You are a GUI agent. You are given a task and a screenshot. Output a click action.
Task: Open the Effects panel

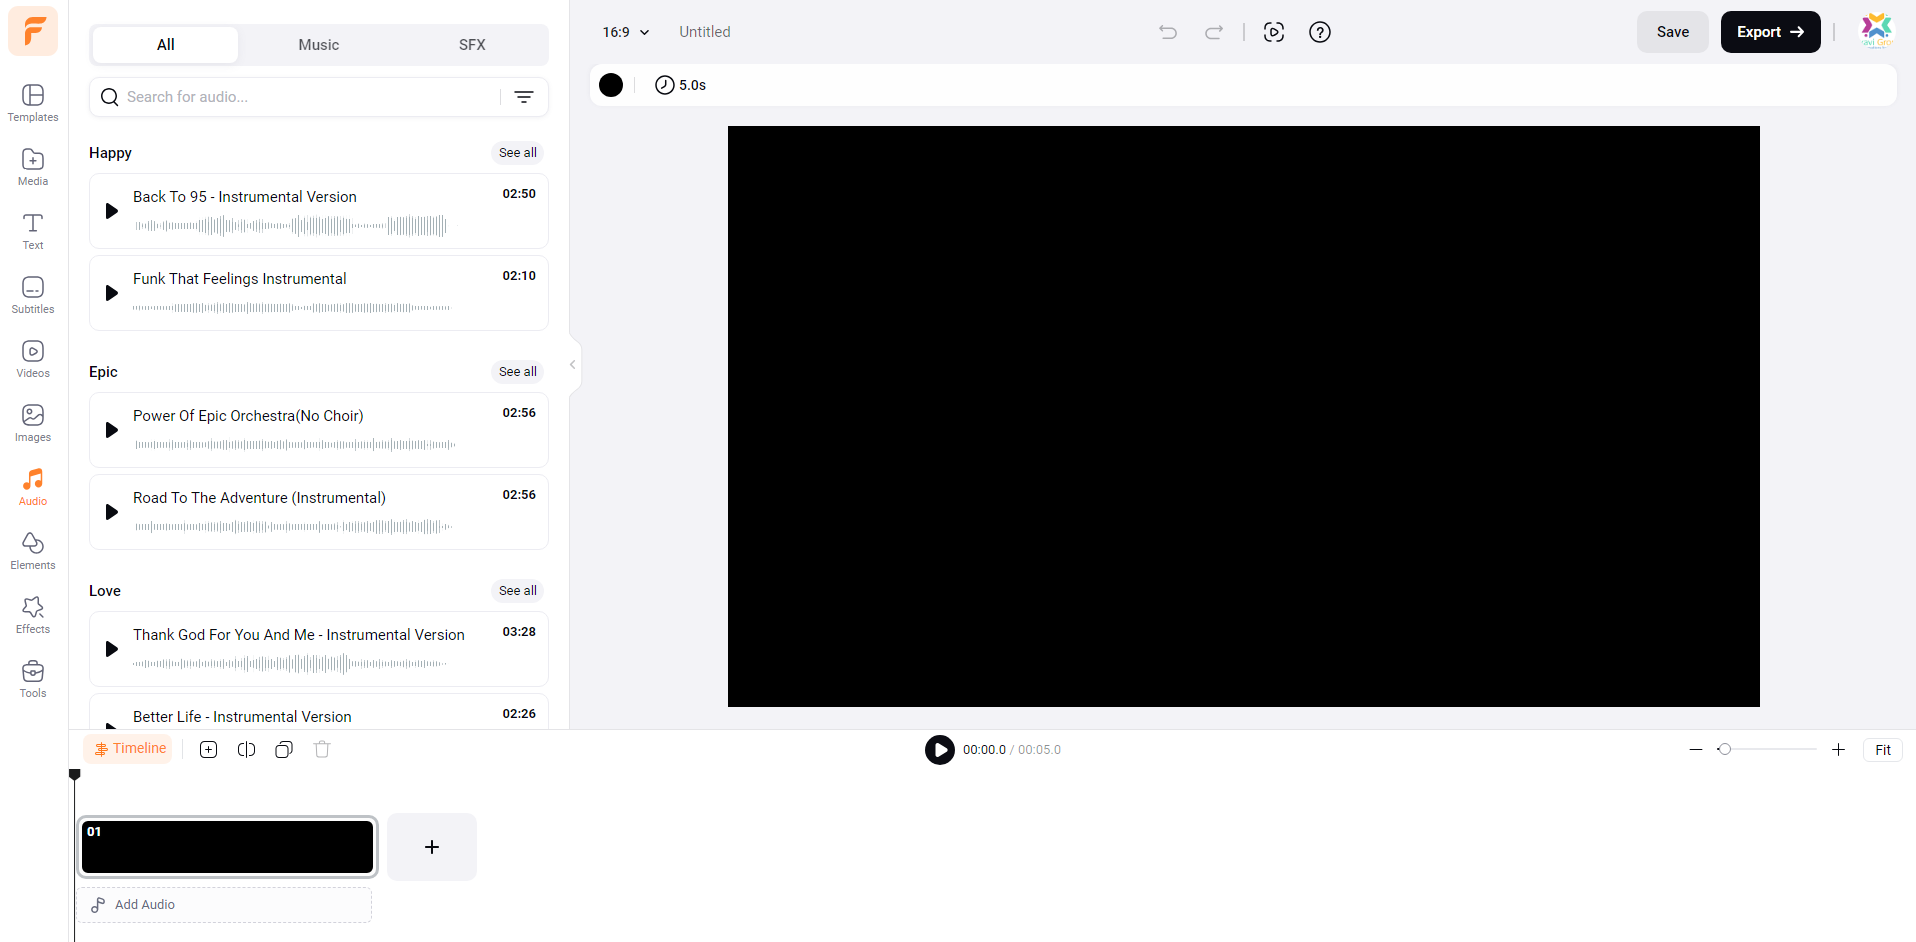click(33, 615)
